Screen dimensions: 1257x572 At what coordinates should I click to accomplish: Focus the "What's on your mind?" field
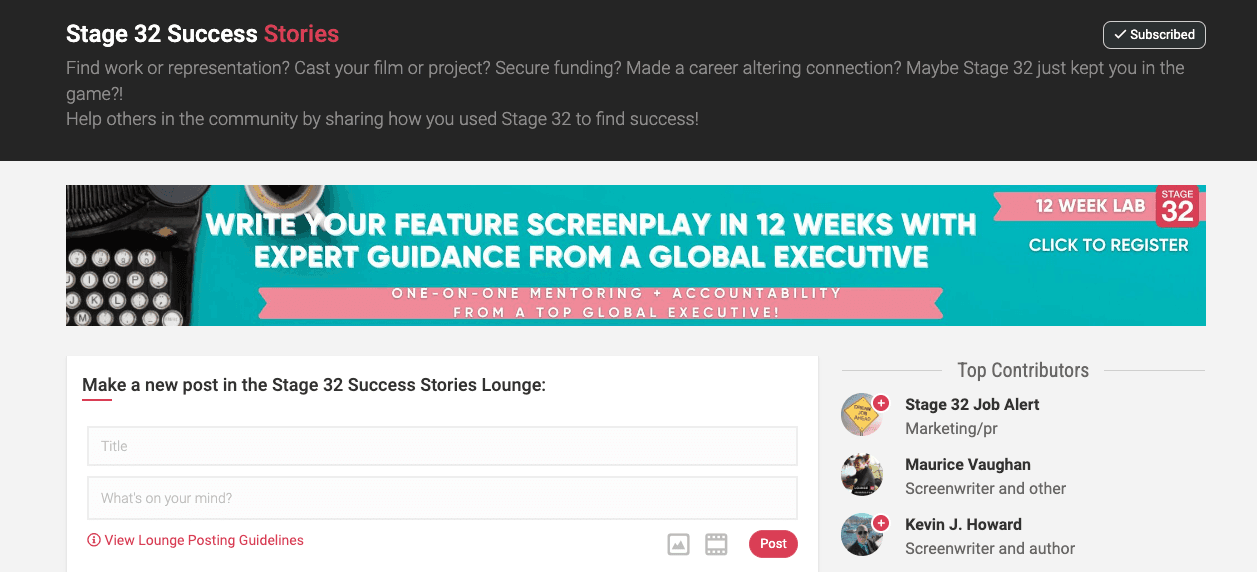pyautogui.click(x=442, y=498)
